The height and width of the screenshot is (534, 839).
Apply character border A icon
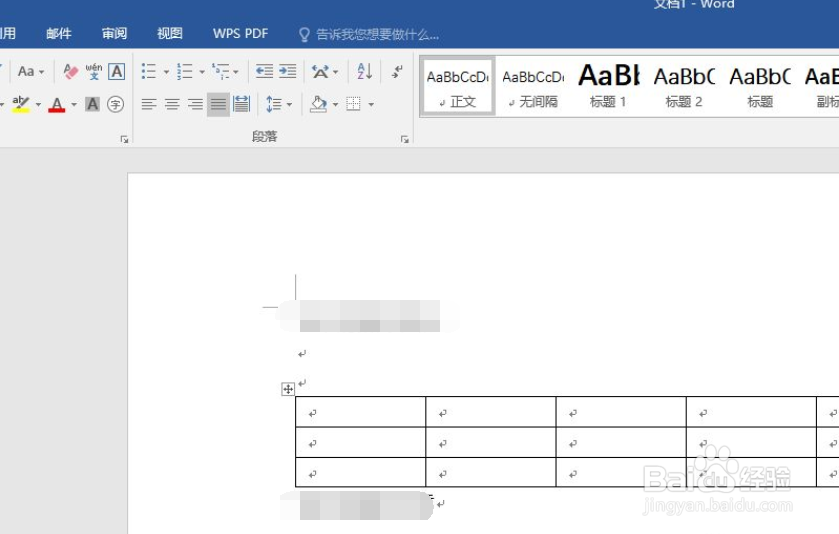coord(116,71)
